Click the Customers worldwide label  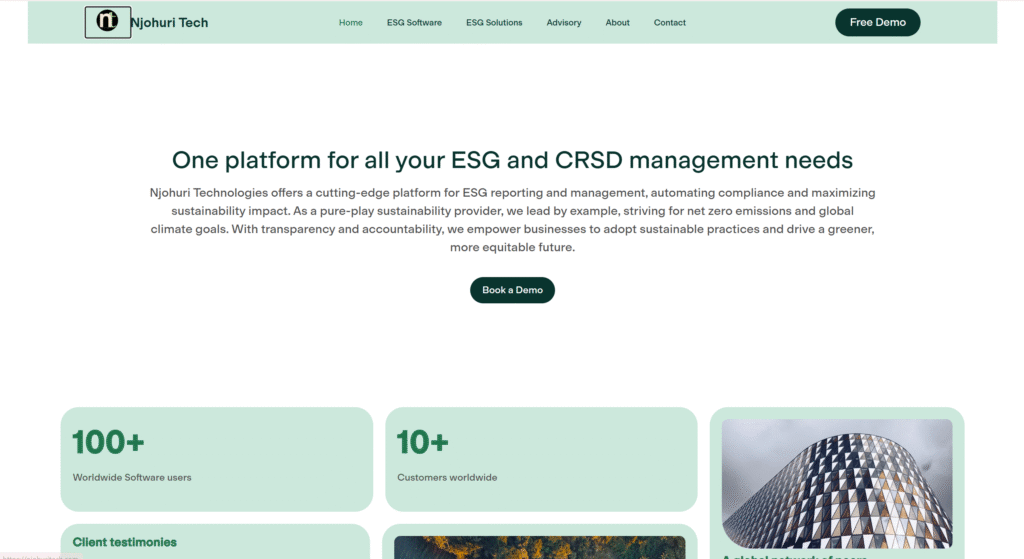(447, 477)
